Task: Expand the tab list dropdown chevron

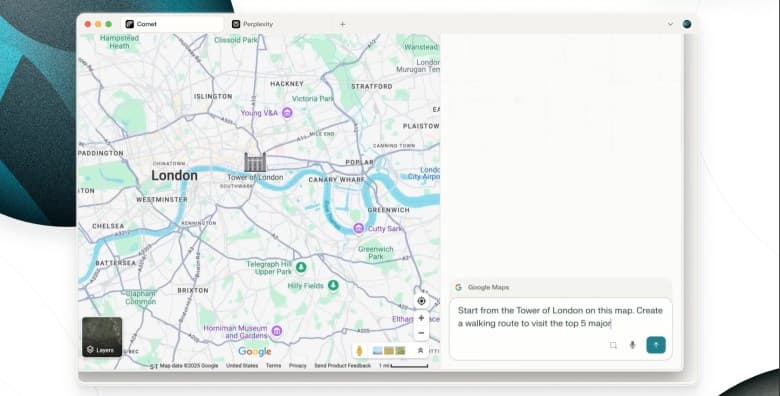Action: tap(670, 24)
